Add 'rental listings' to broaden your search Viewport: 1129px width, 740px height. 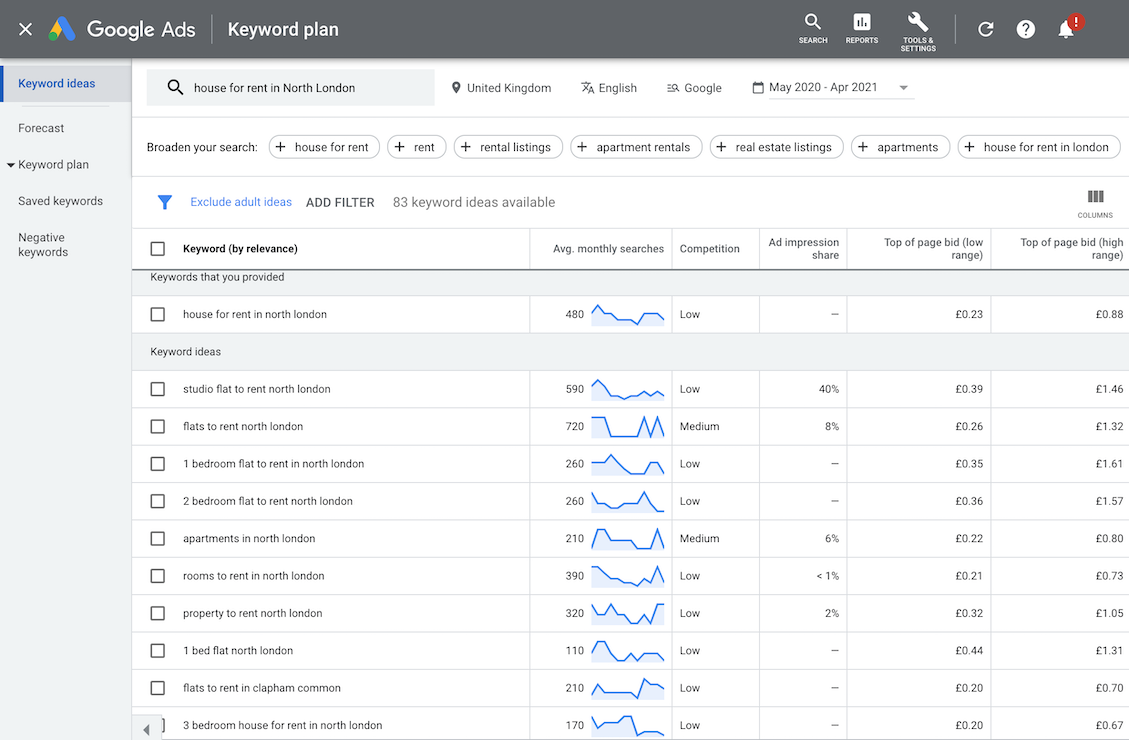click(x=508, y=146)
